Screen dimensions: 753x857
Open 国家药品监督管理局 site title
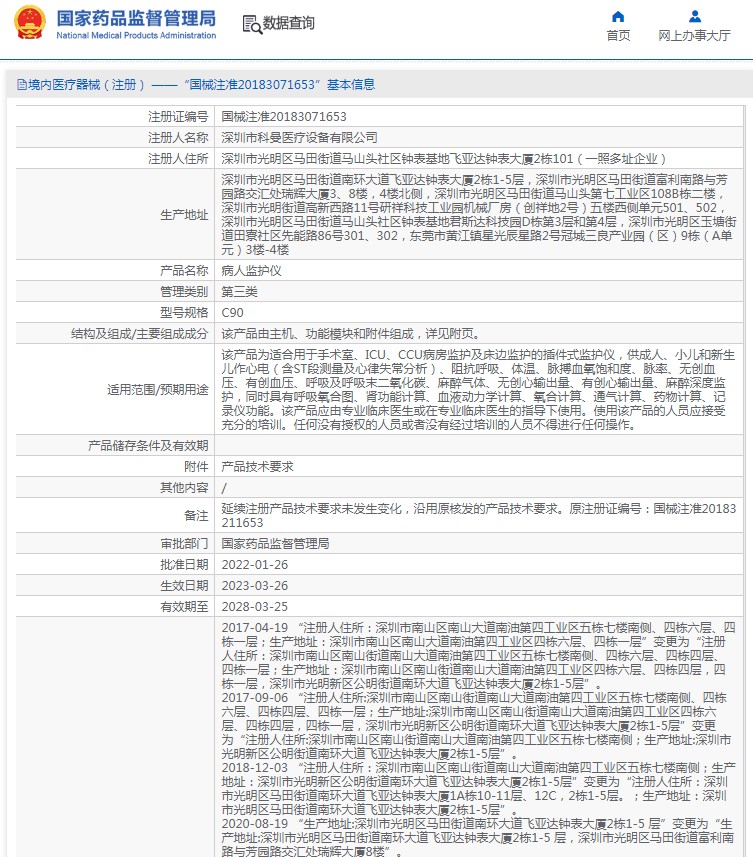tap(136, 19)
